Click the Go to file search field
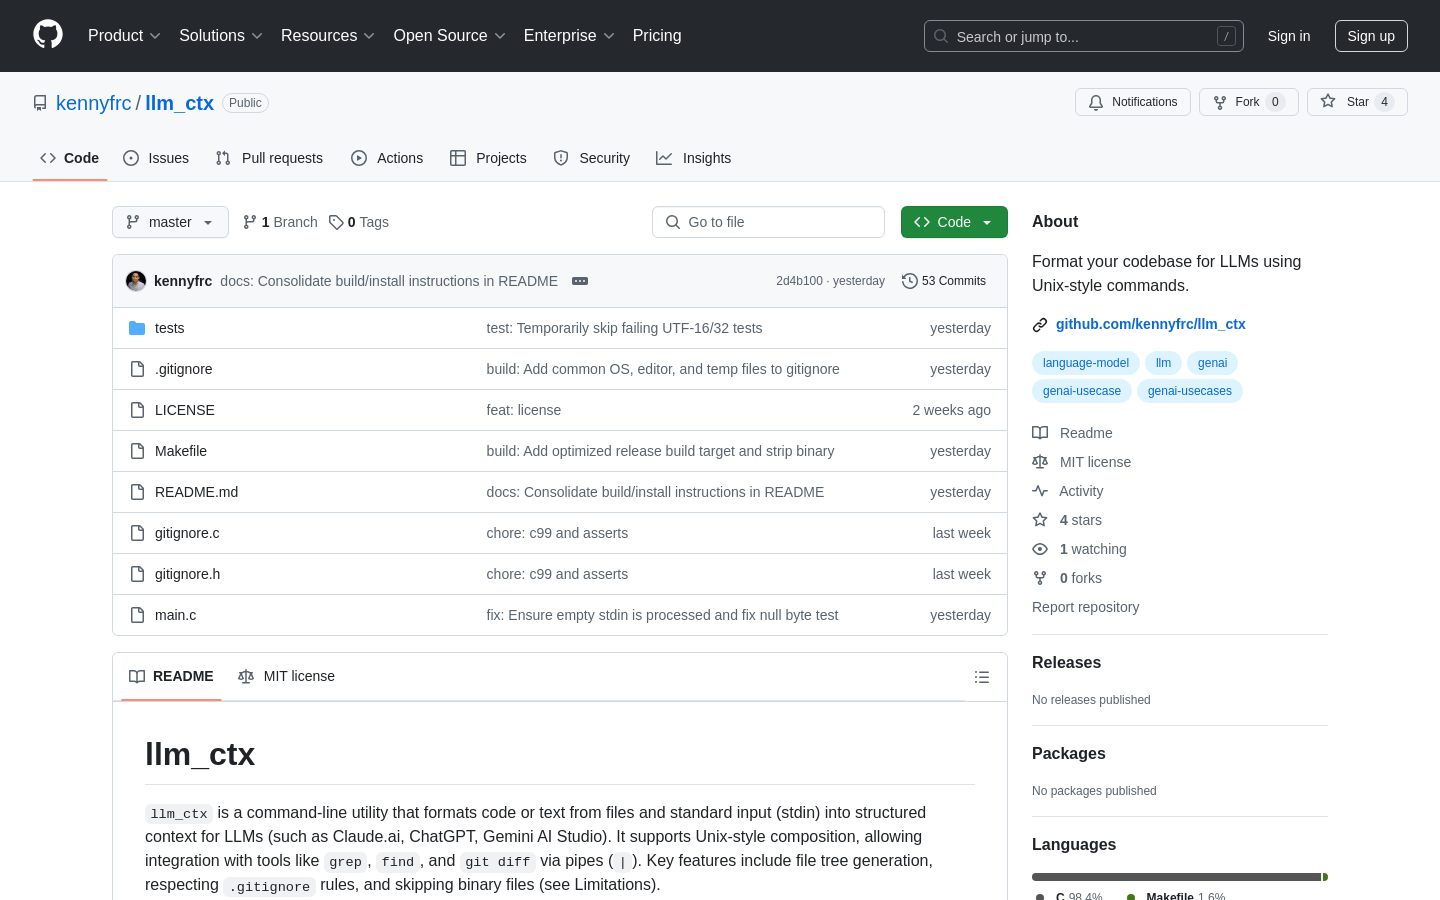The height and width of the screenshot is (900, 1440). click(x=768, y=222)
